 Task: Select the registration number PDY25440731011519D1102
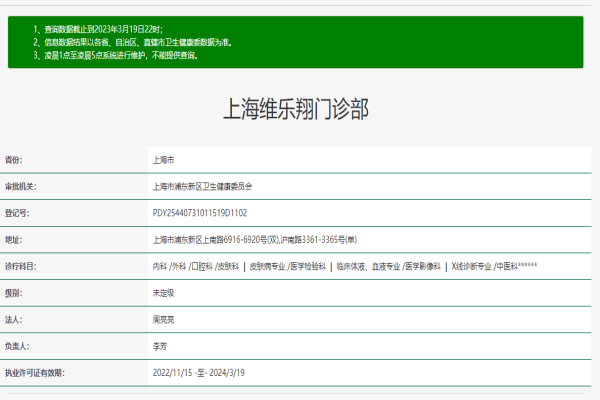200,213
